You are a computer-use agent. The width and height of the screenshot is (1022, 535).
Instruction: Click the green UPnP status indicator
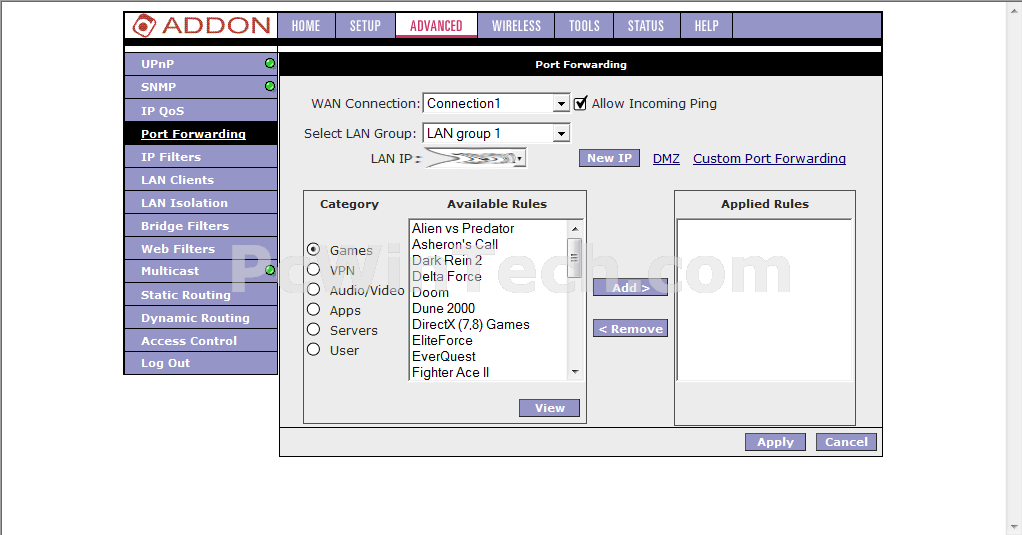click(x=269, y=64)
